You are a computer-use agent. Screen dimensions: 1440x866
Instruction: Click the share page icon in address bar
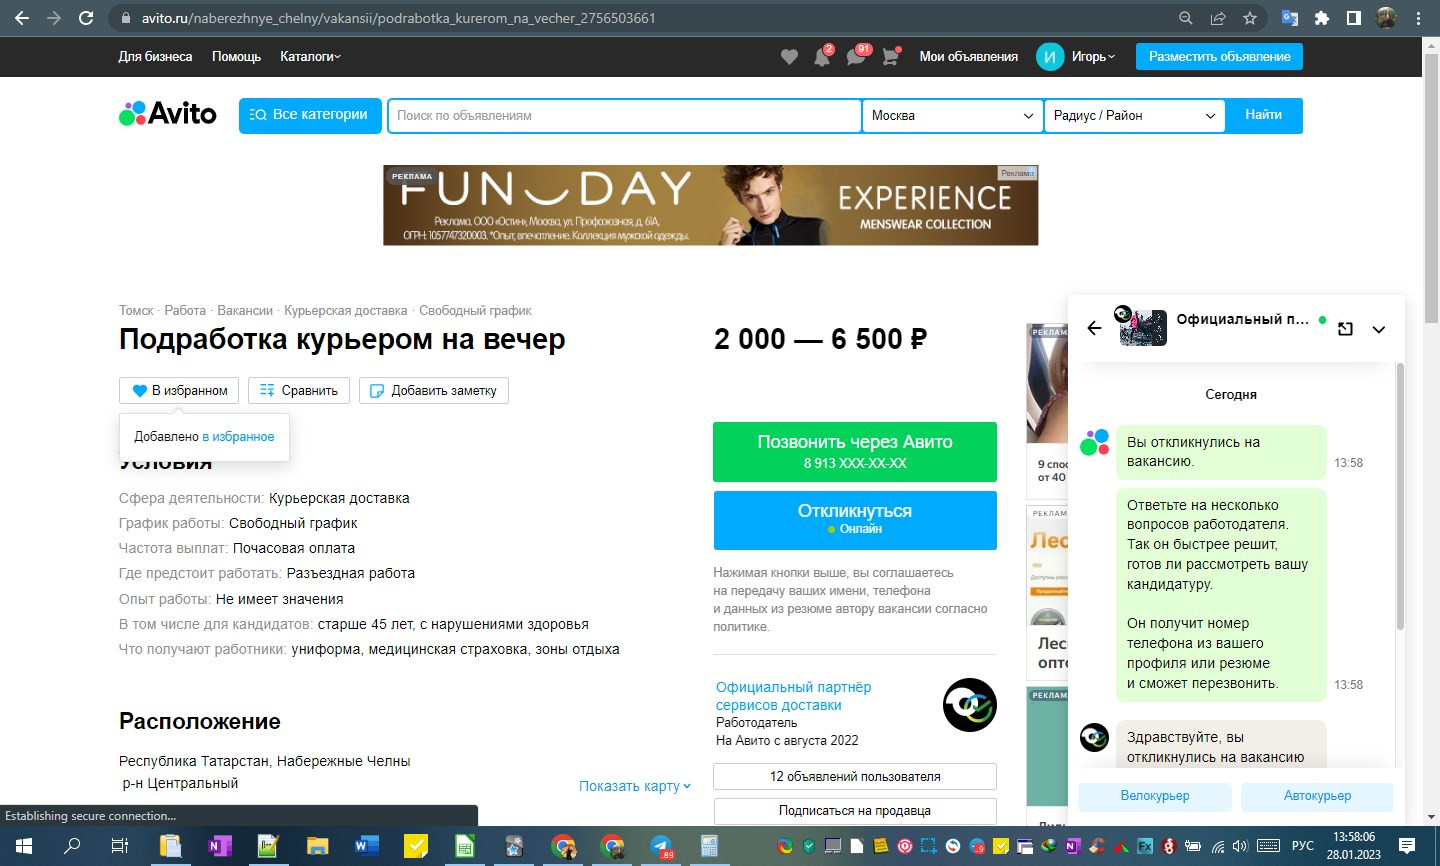(1218, 18)
